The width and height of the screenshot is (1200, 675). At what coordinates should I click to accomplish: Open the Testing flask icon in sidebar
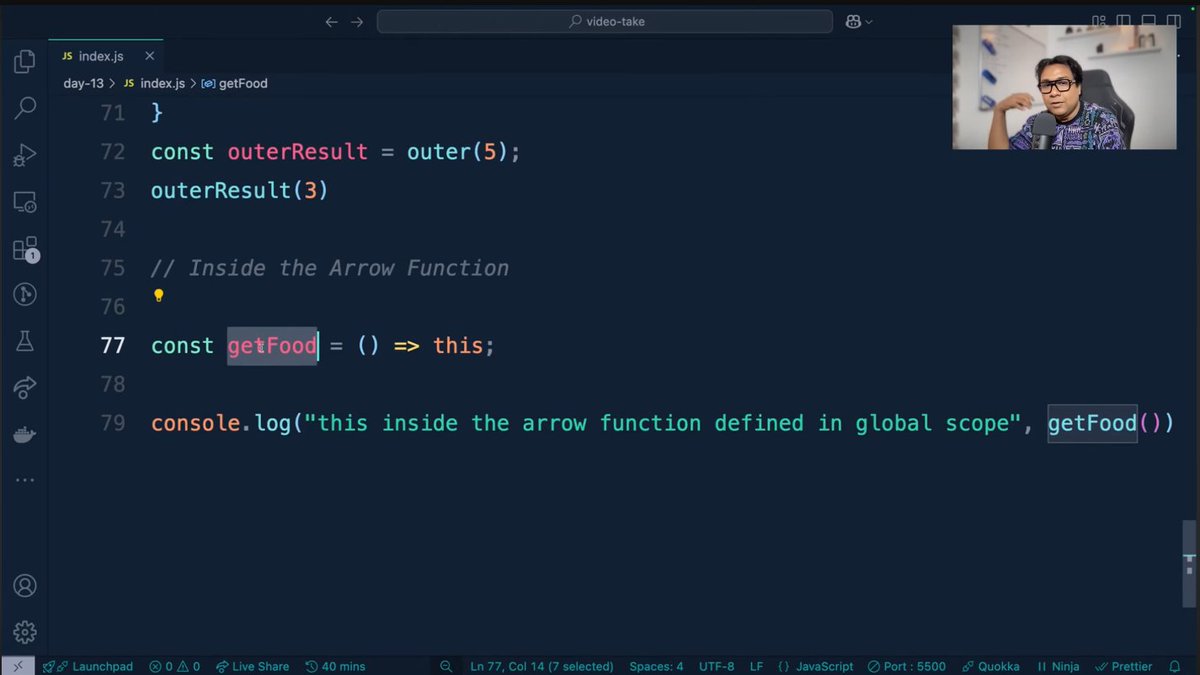tap(23, 341)
